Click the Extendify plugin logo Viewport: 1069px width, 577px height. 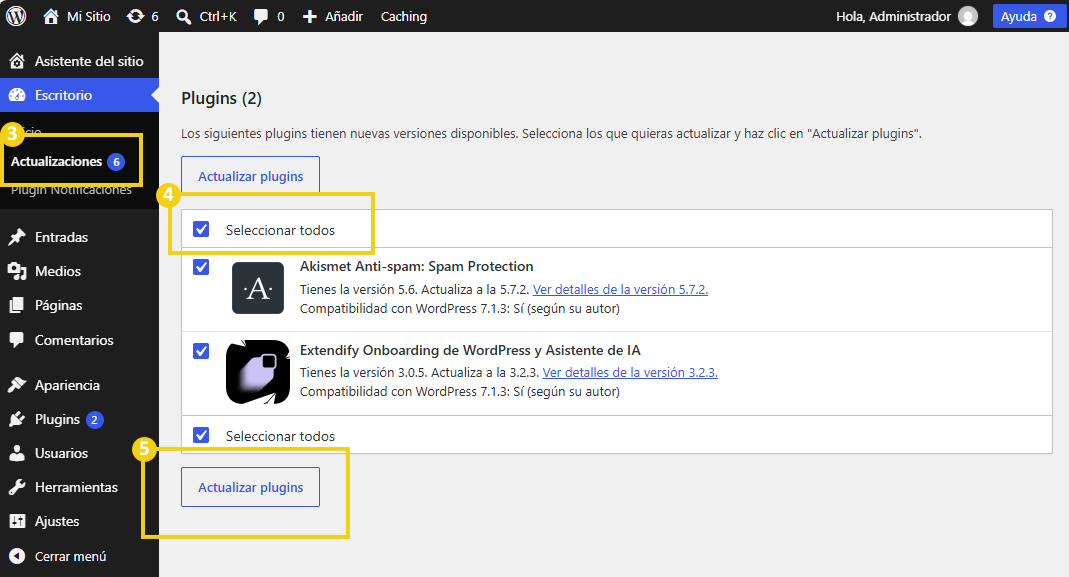(x=258, y=372)
